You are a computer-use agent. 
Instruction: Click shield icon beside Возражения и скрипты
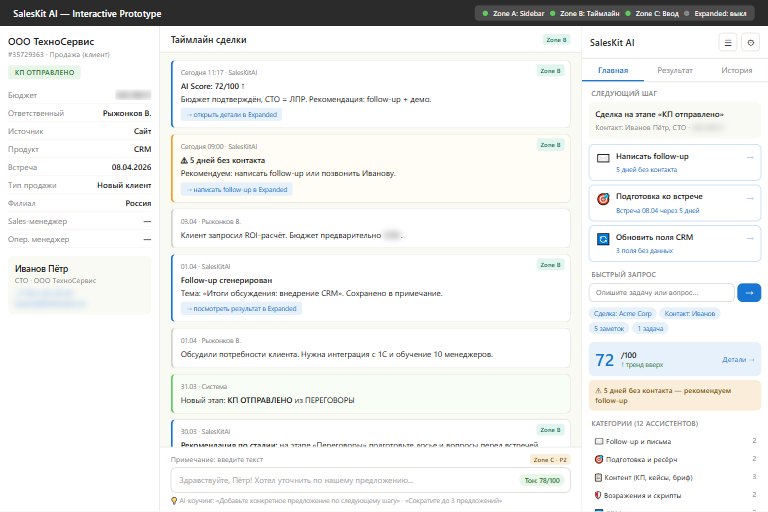[x=598, y=495]
